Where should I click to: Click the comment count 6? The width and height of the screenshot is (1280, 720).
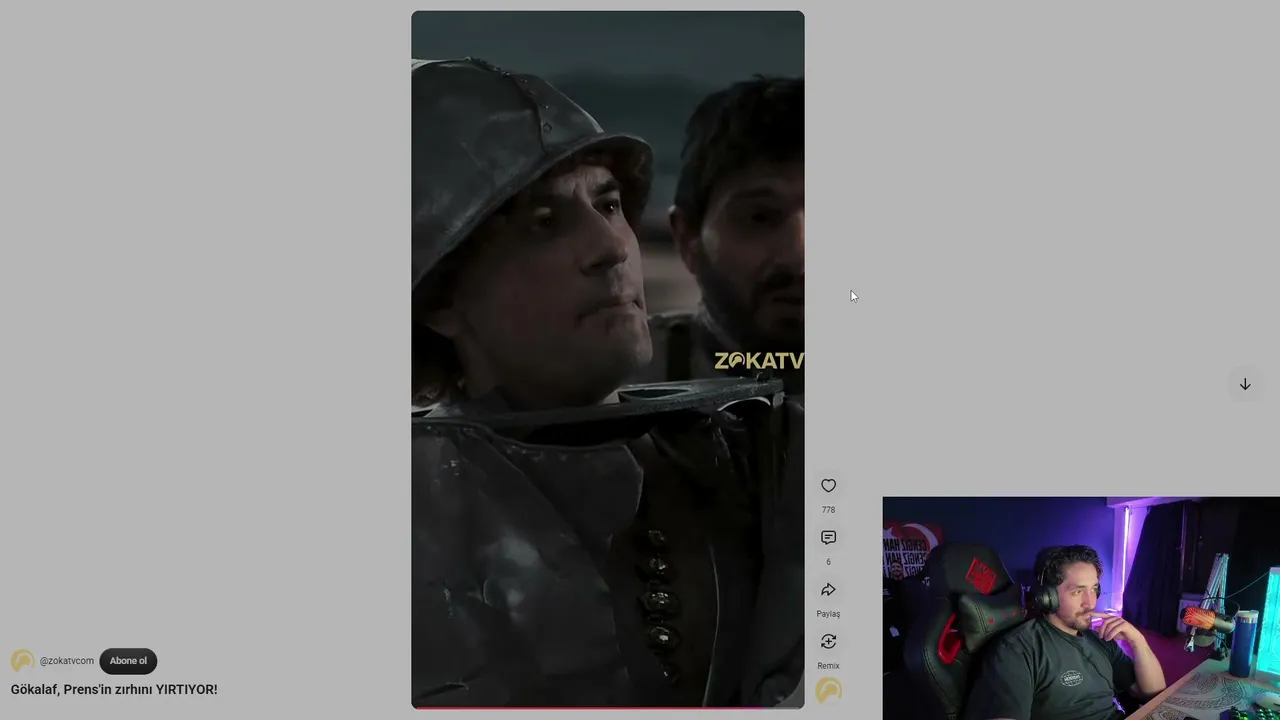click(x=828, y=562)
